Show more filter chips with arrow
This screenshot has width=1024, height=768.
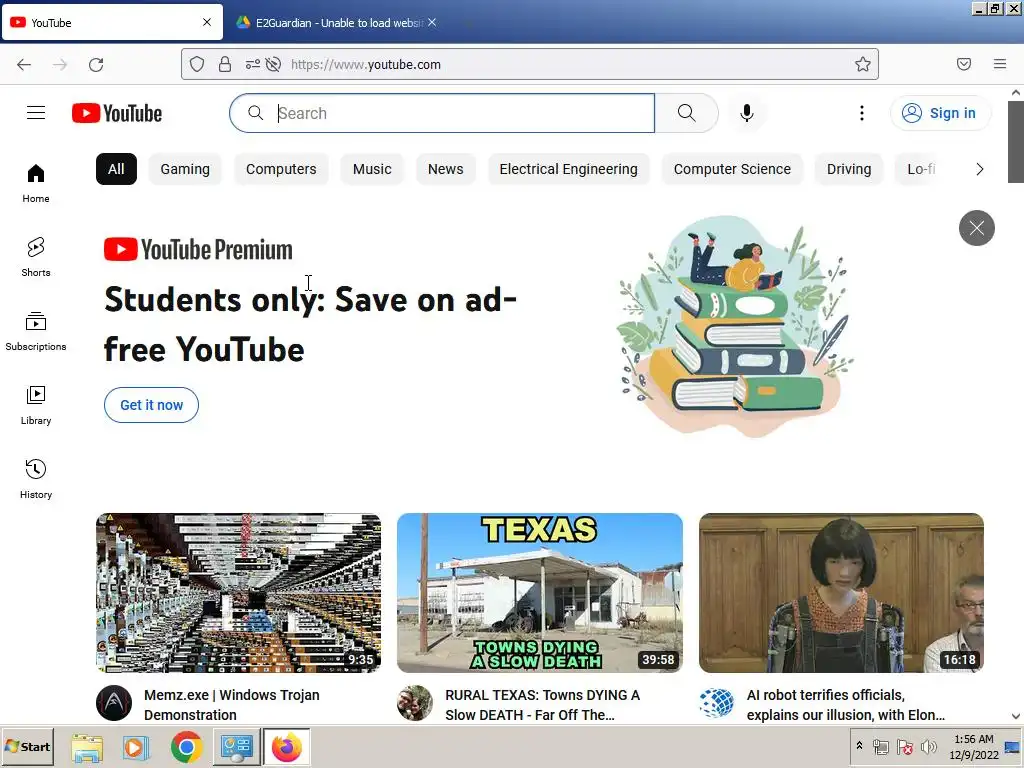(979, 169)
